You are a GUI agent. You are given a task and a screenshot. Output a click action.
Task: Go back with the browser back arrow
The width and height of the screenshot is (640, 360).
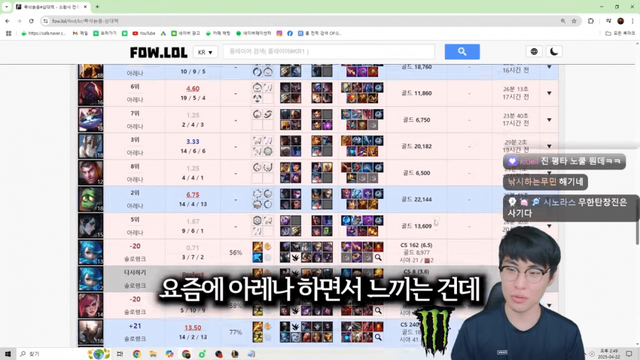click(x=8, y=21)
